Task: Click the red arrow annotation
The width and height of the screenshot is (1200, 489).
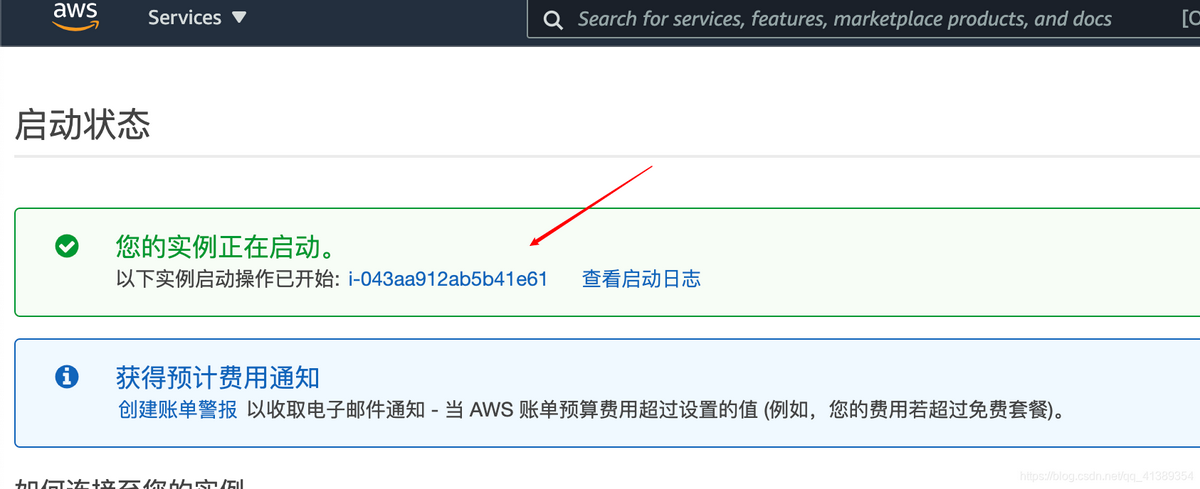Action: click(591, 205)
